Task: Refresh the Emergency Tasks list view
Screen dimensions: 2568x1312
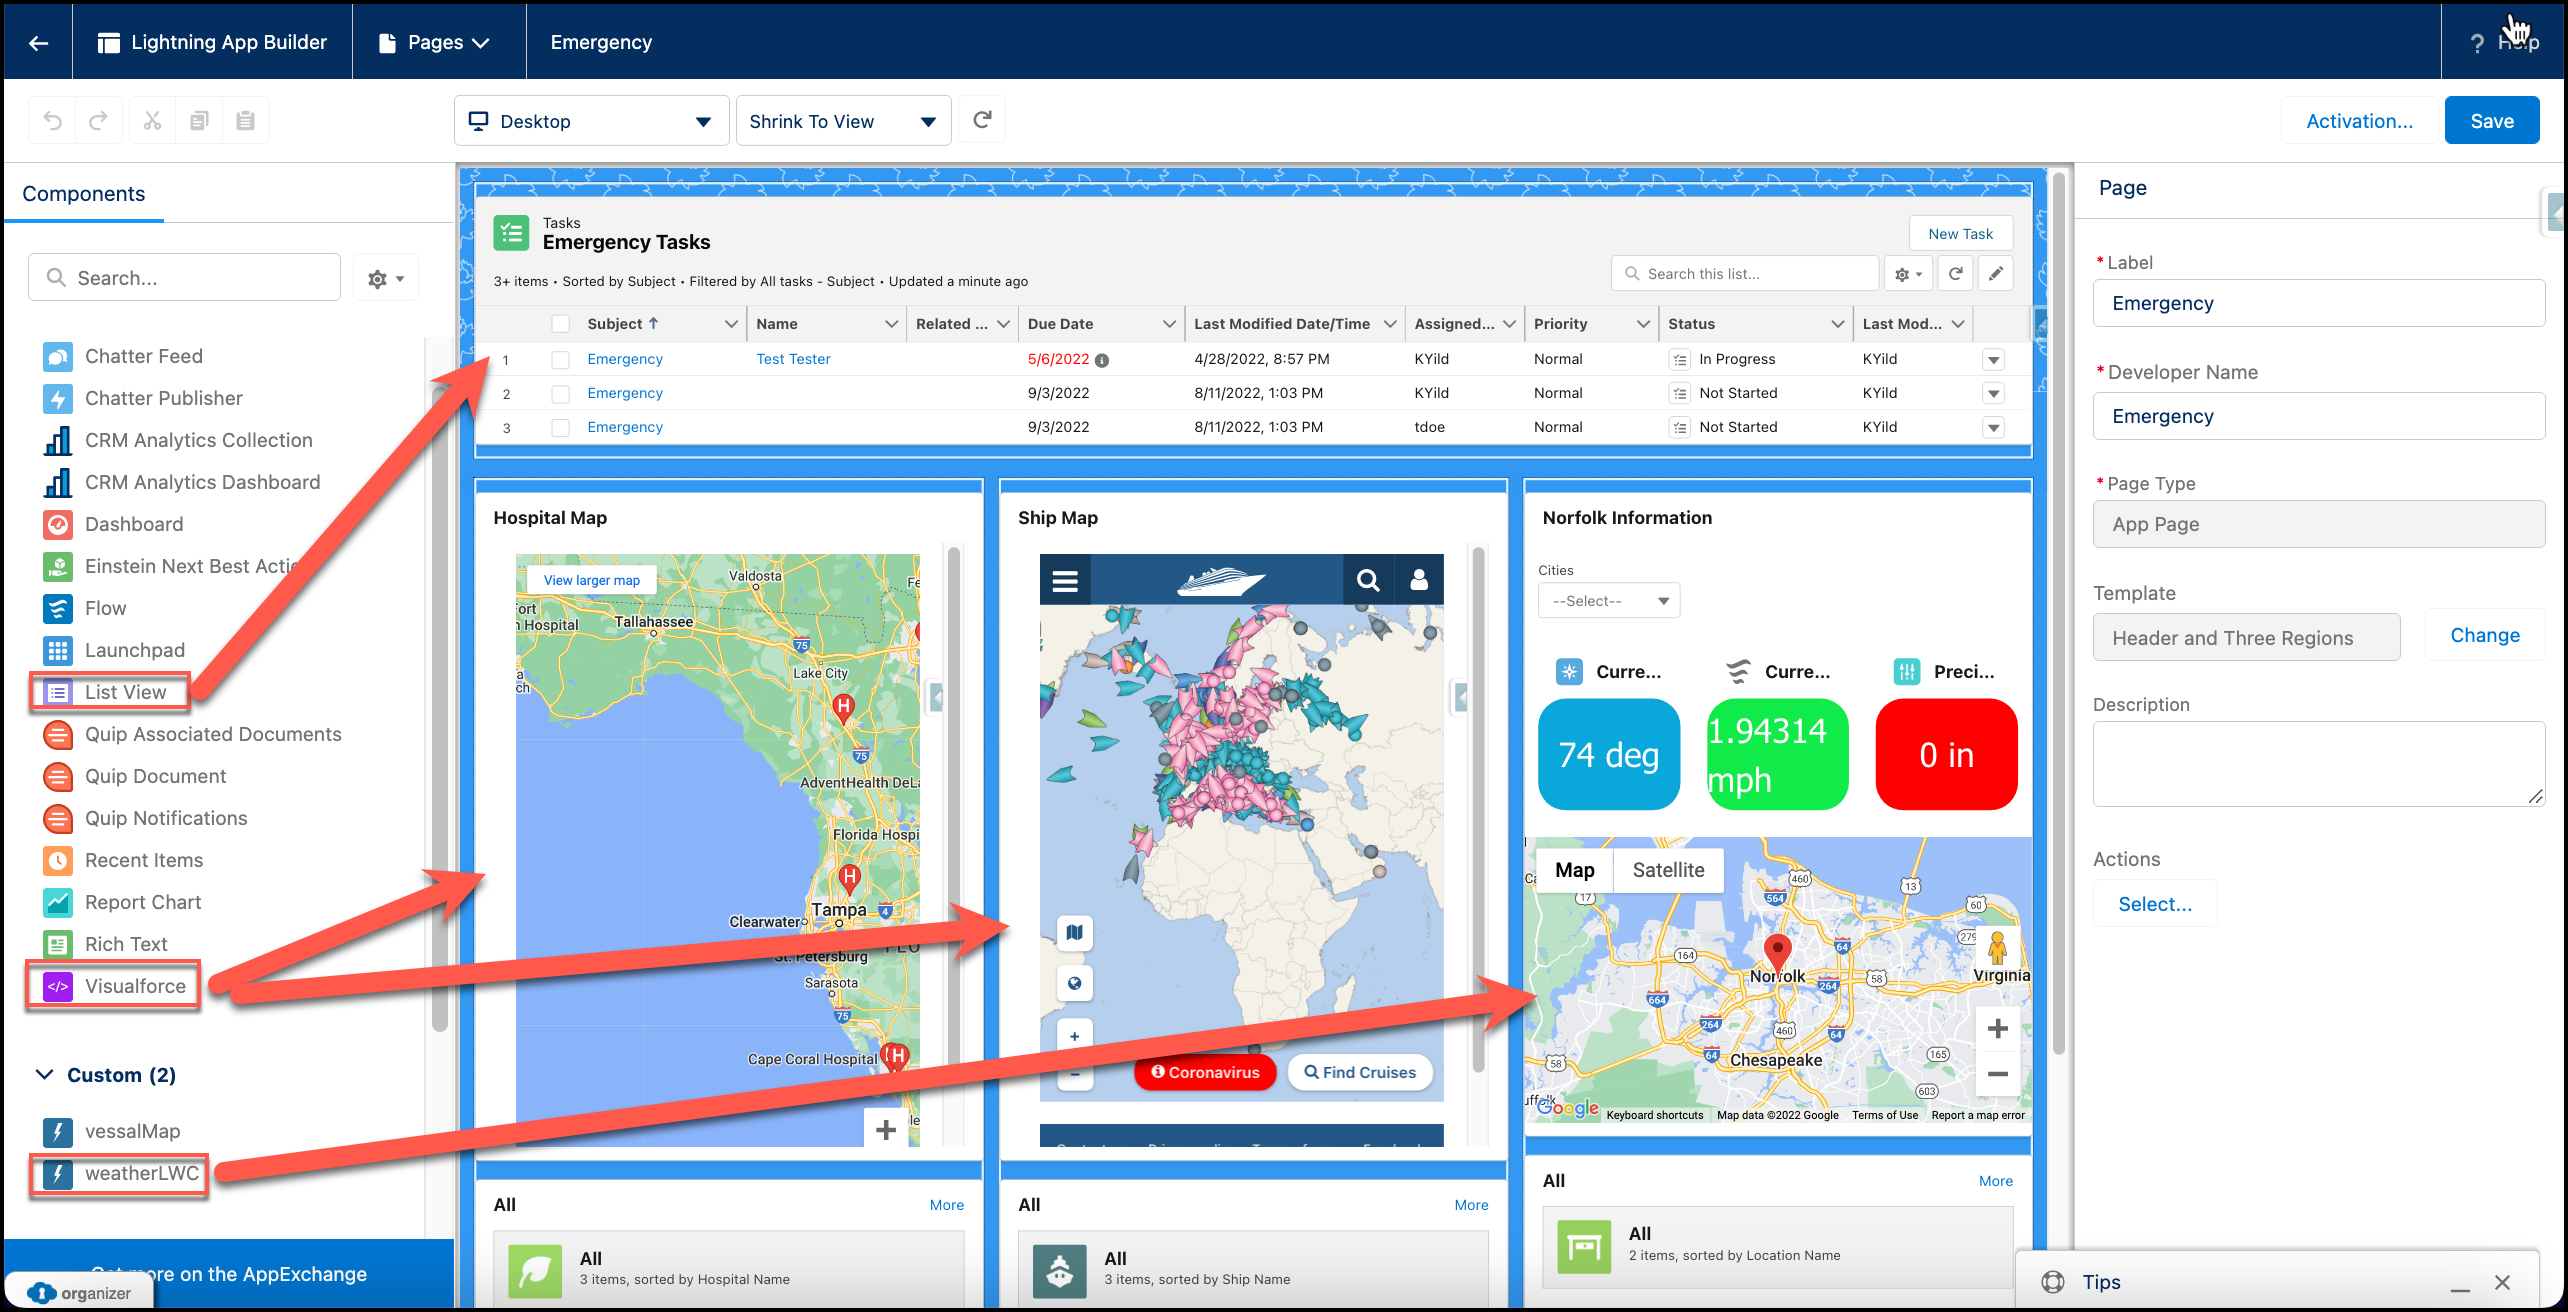Action: [1955, 273]
